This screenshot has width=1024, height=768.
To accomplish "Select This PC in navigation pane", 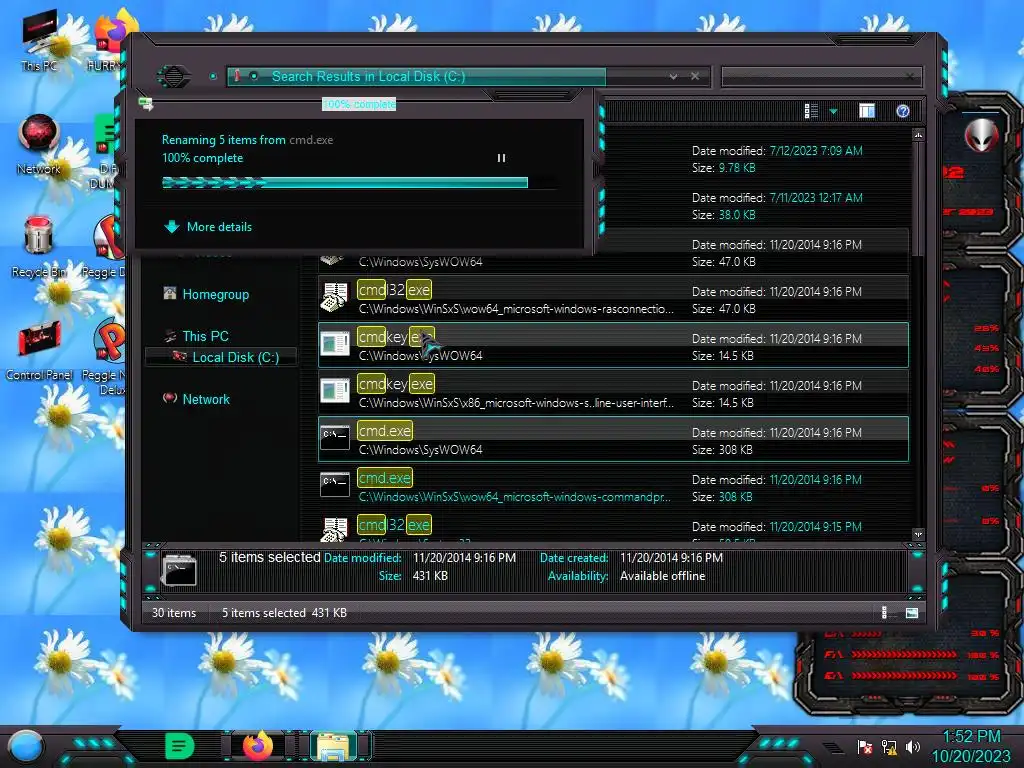I will coord(206,336).
